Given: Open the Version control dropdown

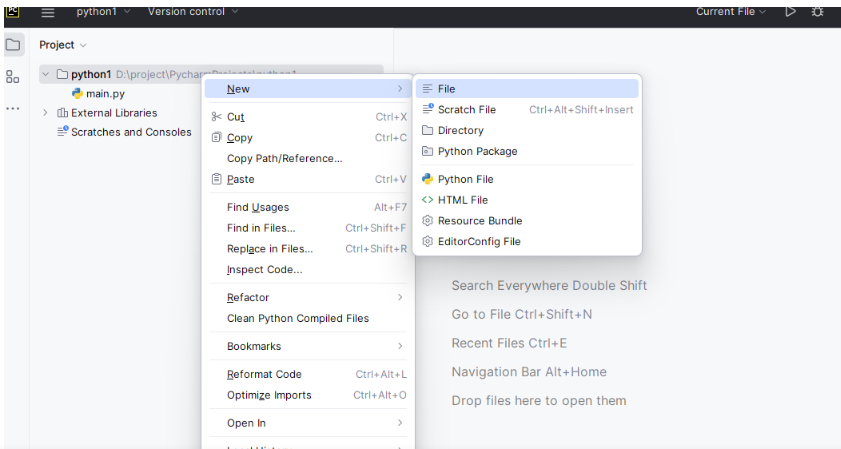Looking at the screenshot, I should tap(193, 12).
